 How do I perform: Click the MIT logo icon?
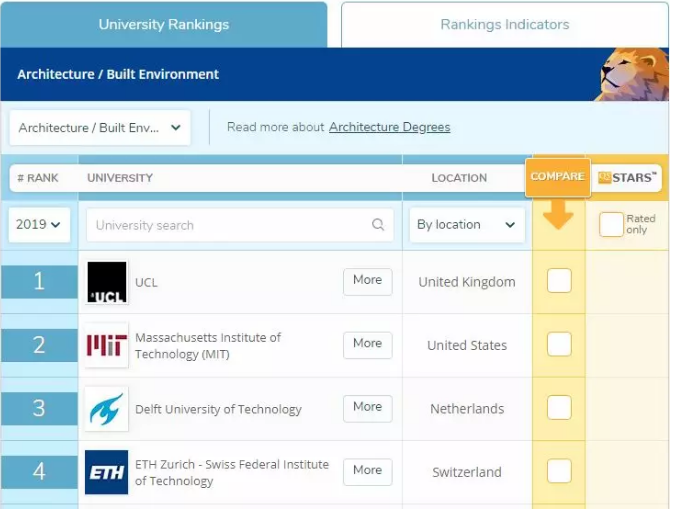tap(107, 346)
